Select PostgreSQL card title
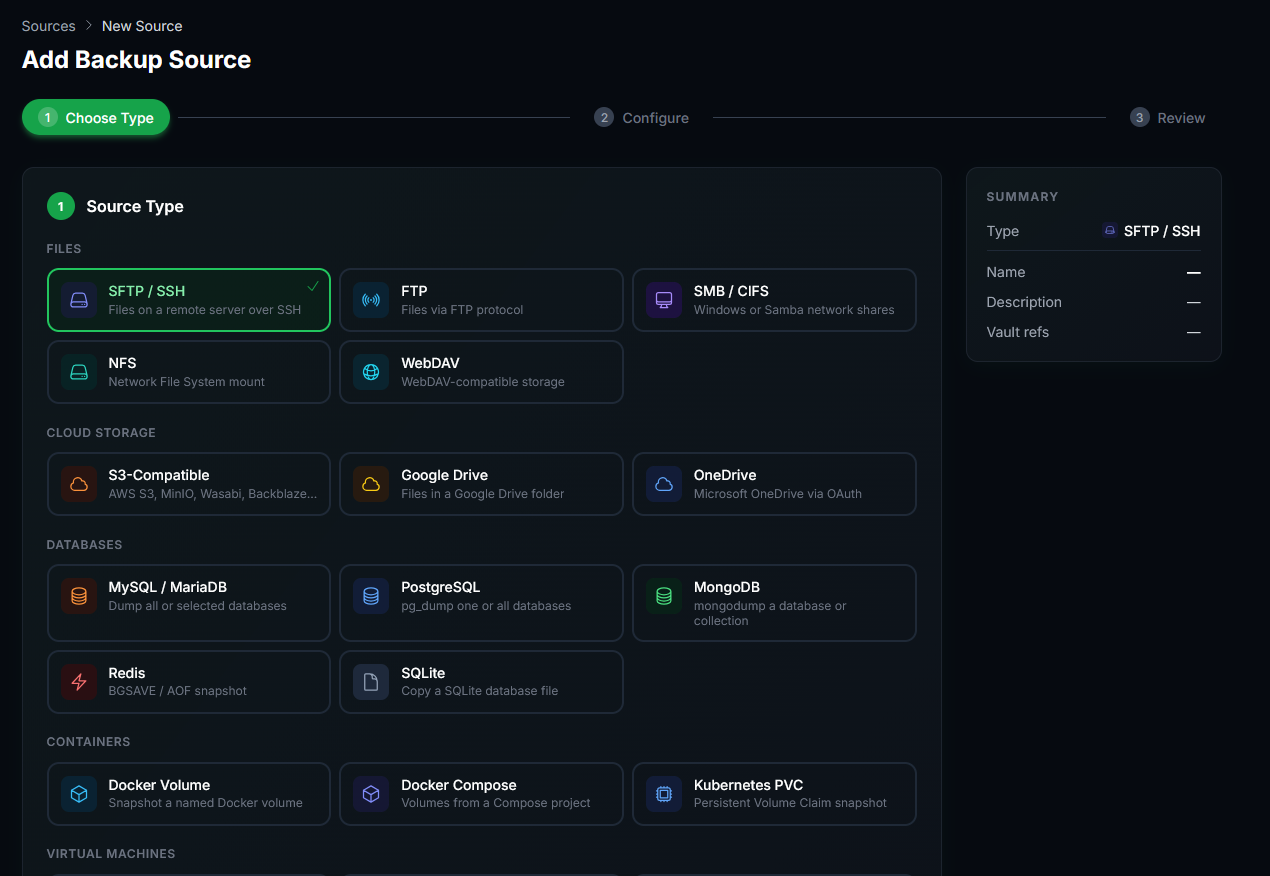This screenshot has height=876, width=1270. tap(441, 587)
